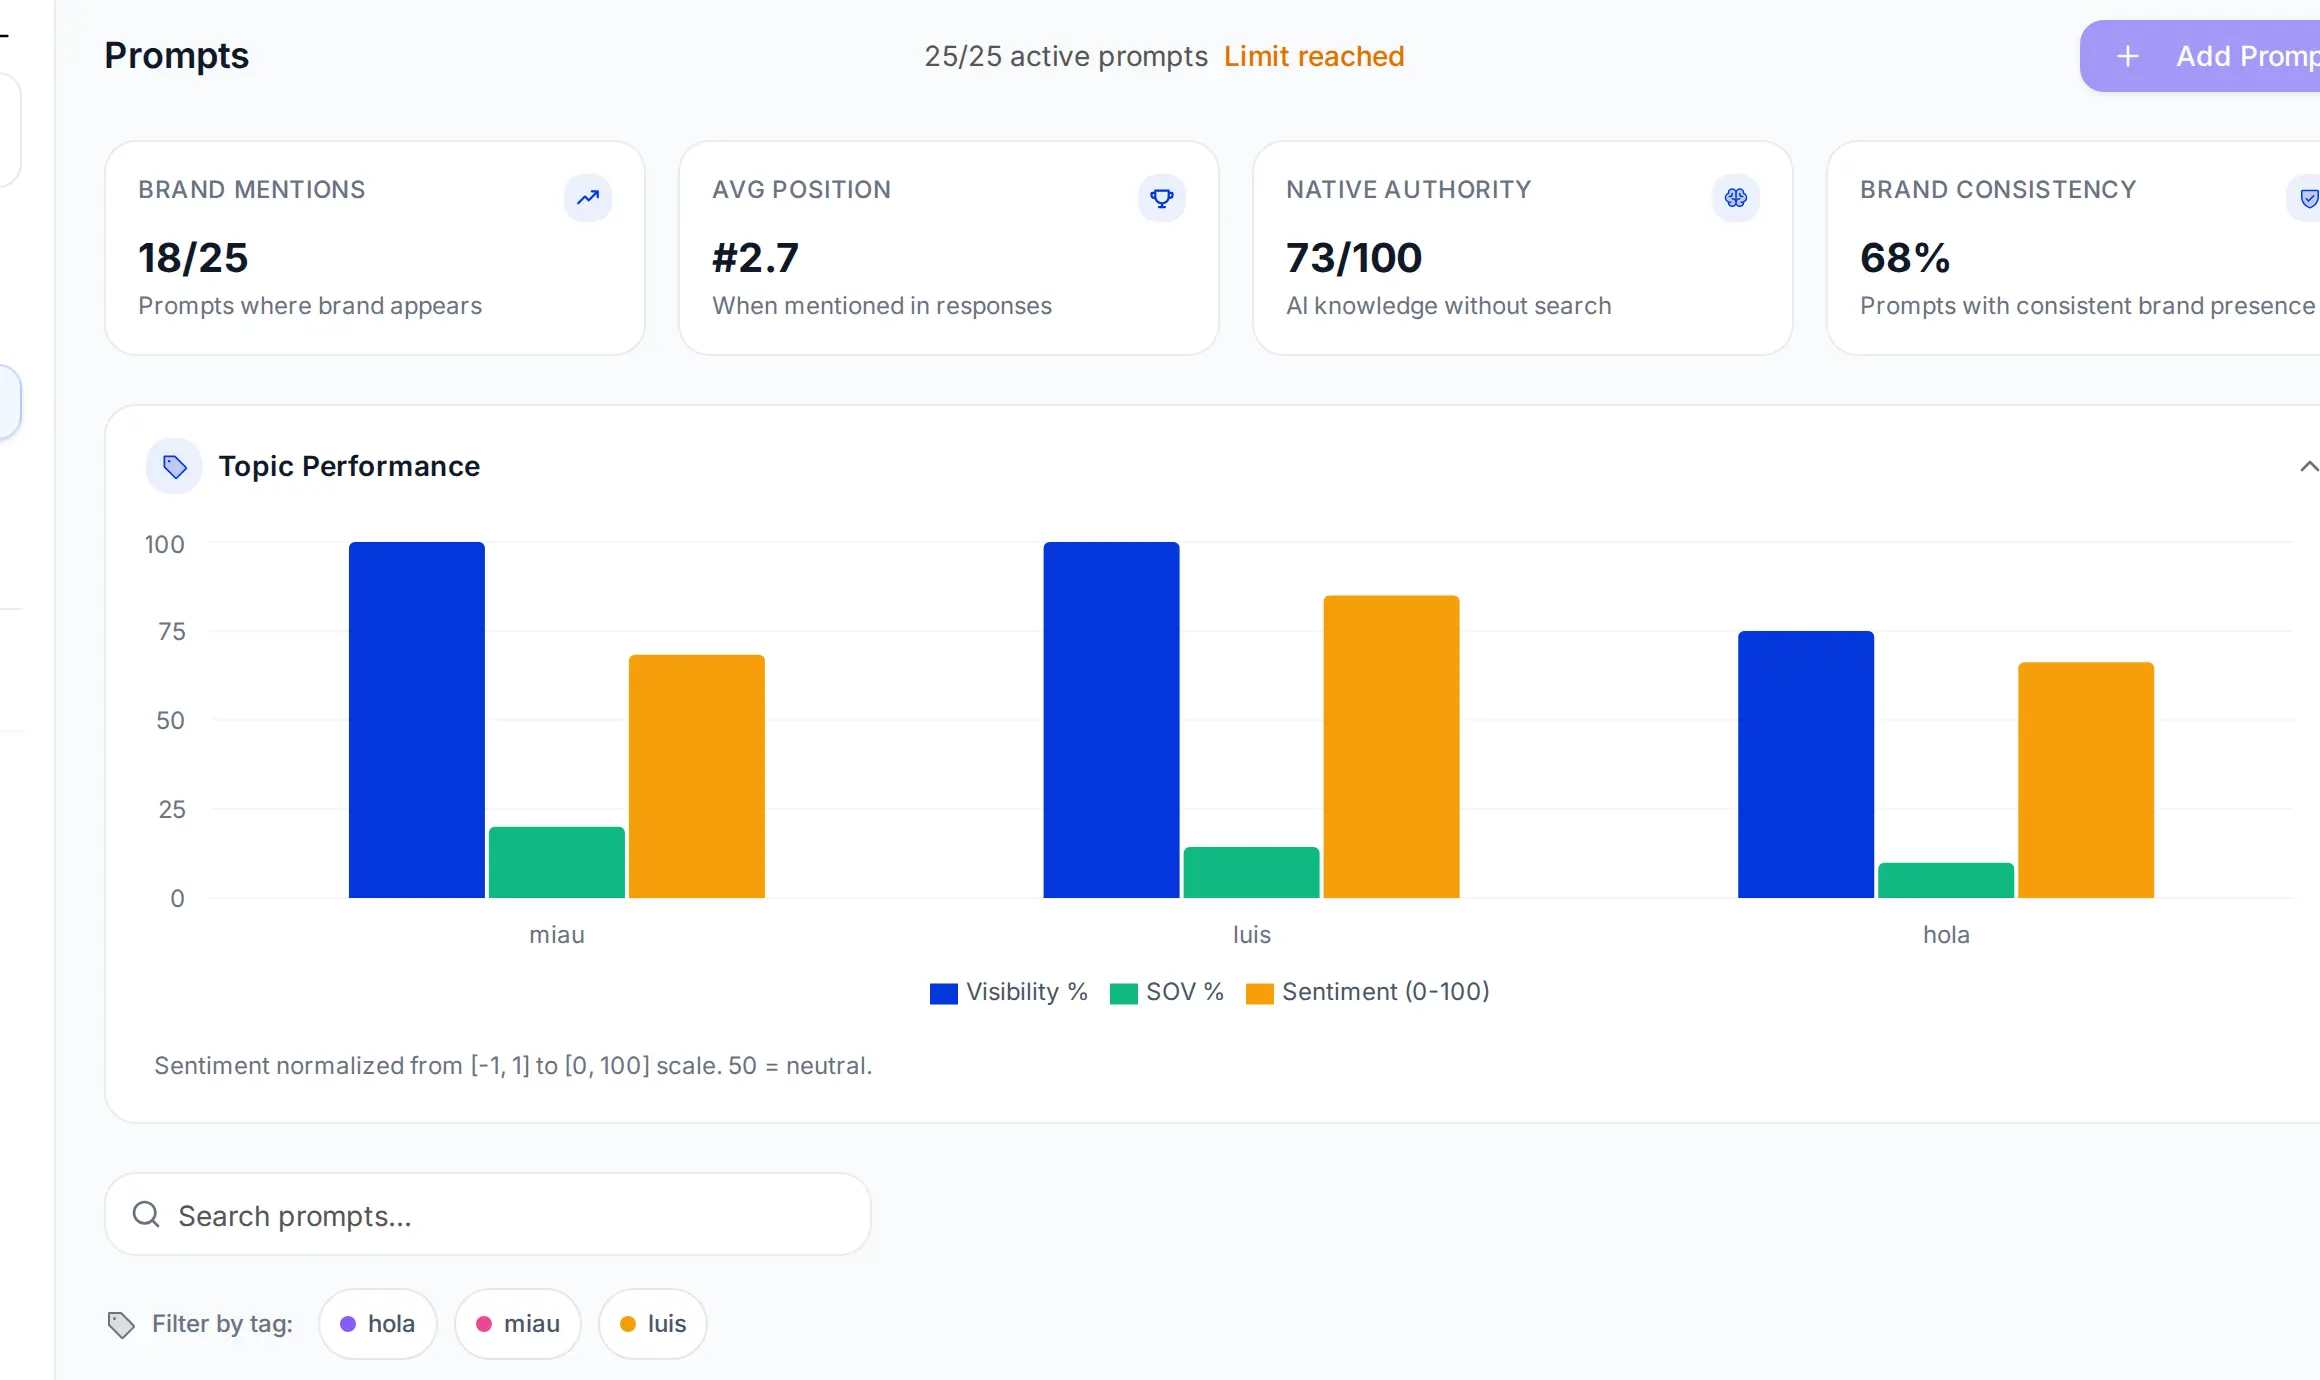Image resolution: width=2320 pixels, height=1380 pixels.
Task: Click the Filter by tag icon
Action: click(x=121, y=1324)
